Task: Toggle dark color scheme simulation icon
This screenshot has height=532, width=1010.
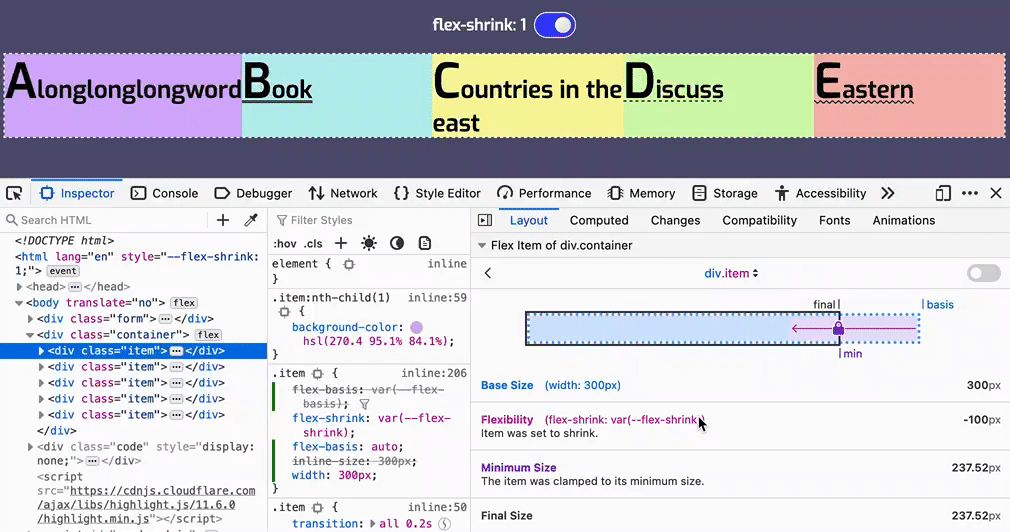Action: click(397, 243)
